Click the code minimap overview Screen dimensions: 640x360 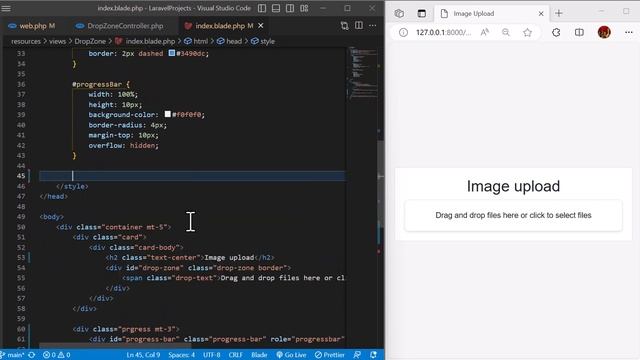(x=362, y=73)
